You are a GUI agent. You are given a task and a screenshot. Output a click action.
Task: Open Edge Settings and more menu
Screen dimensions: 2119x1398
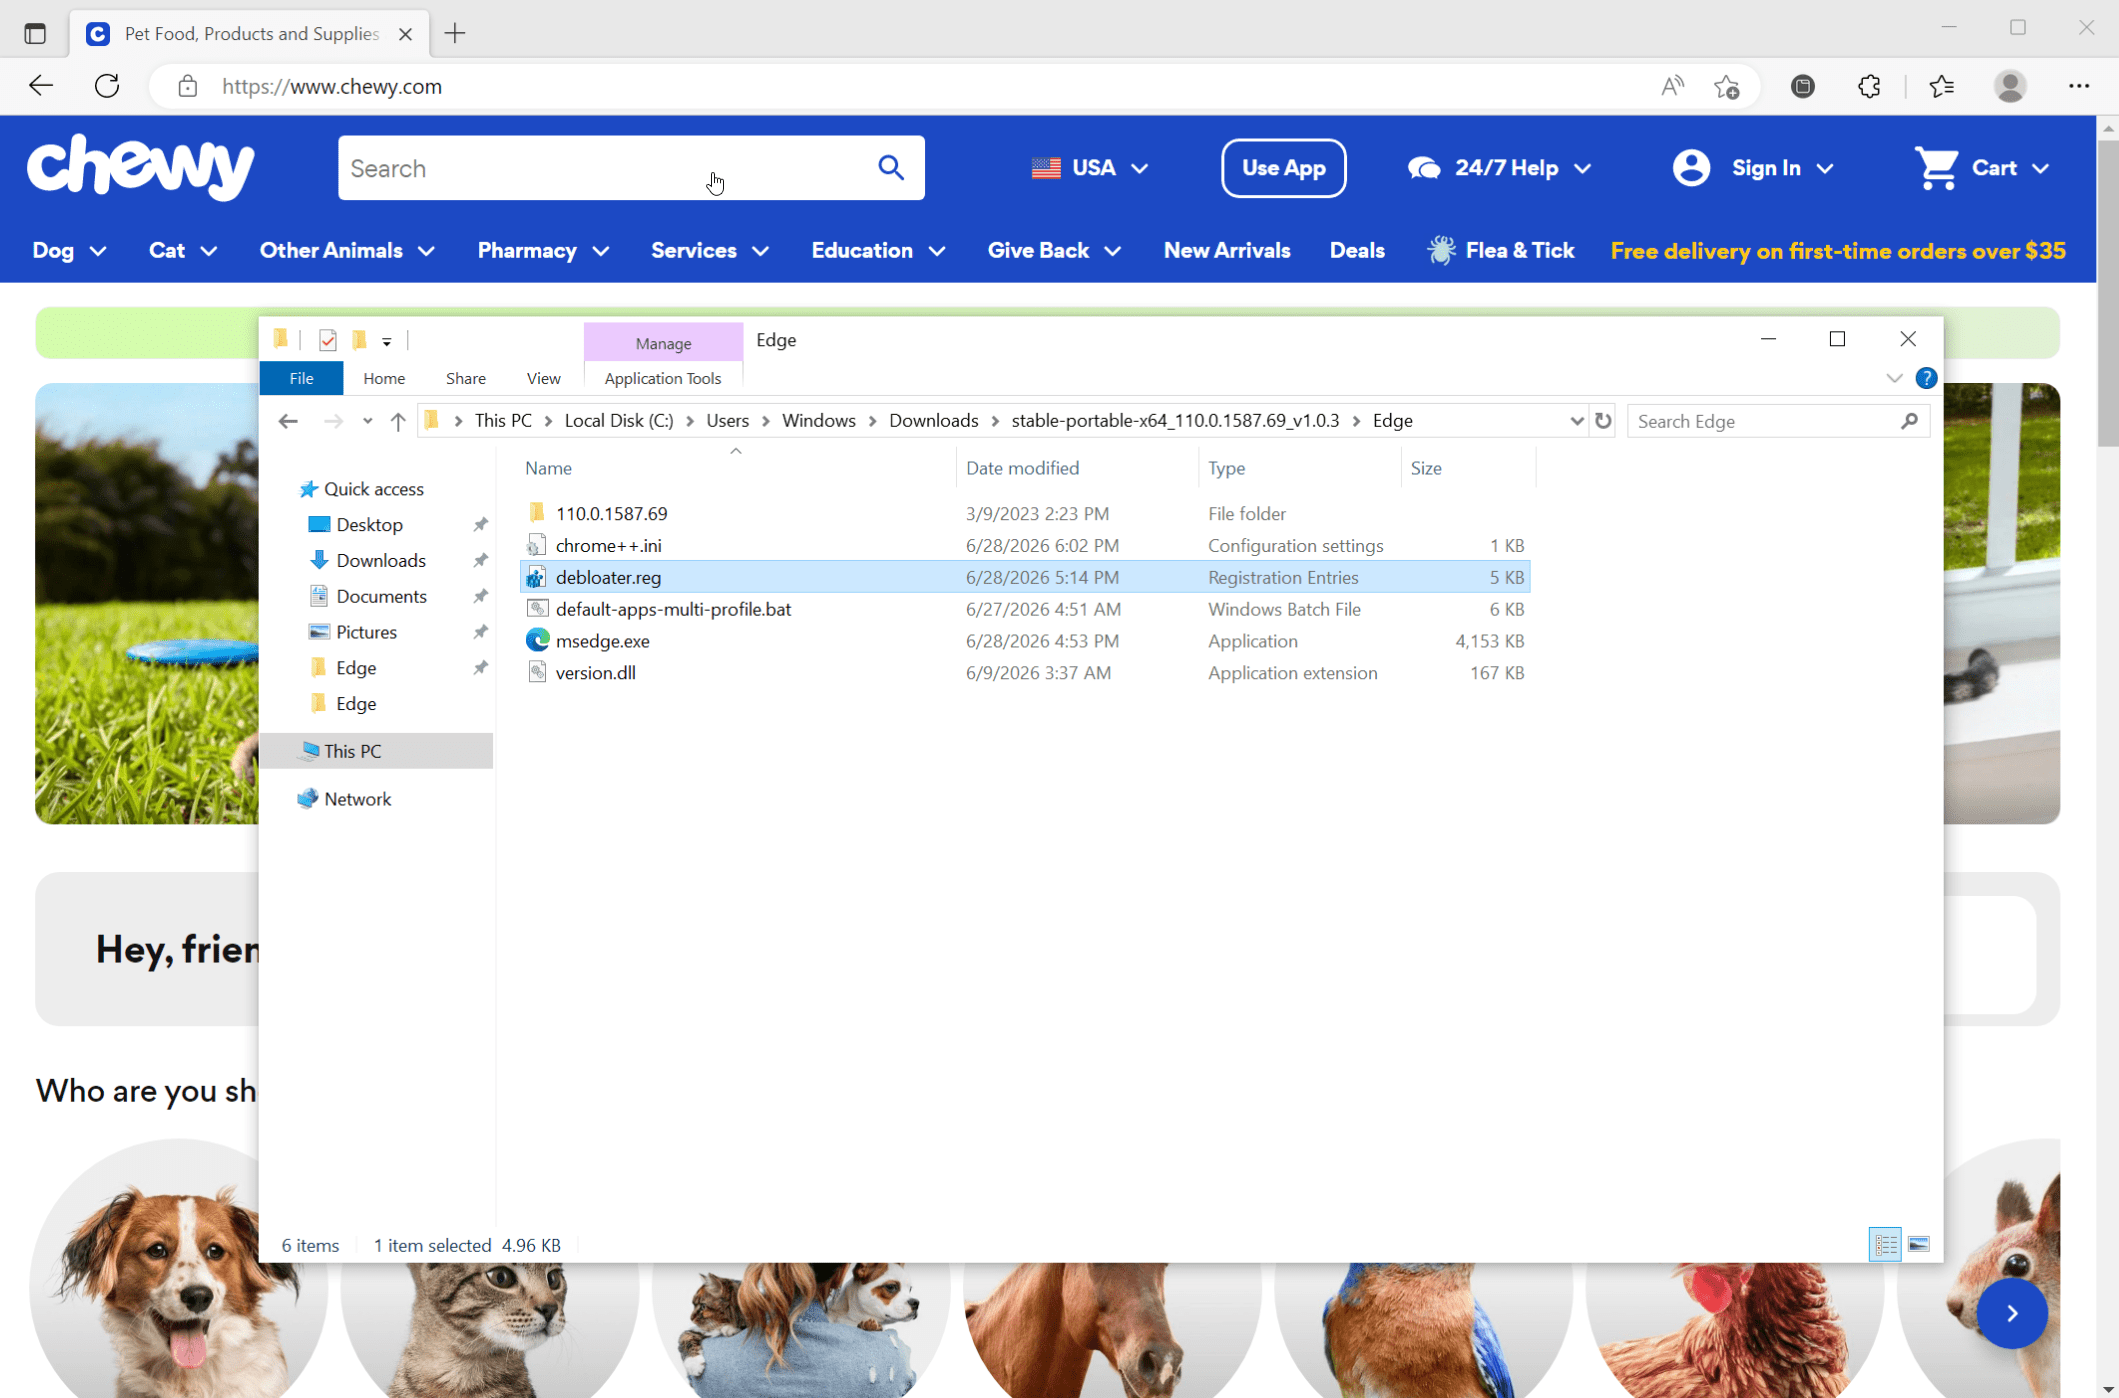[2079, 86]
